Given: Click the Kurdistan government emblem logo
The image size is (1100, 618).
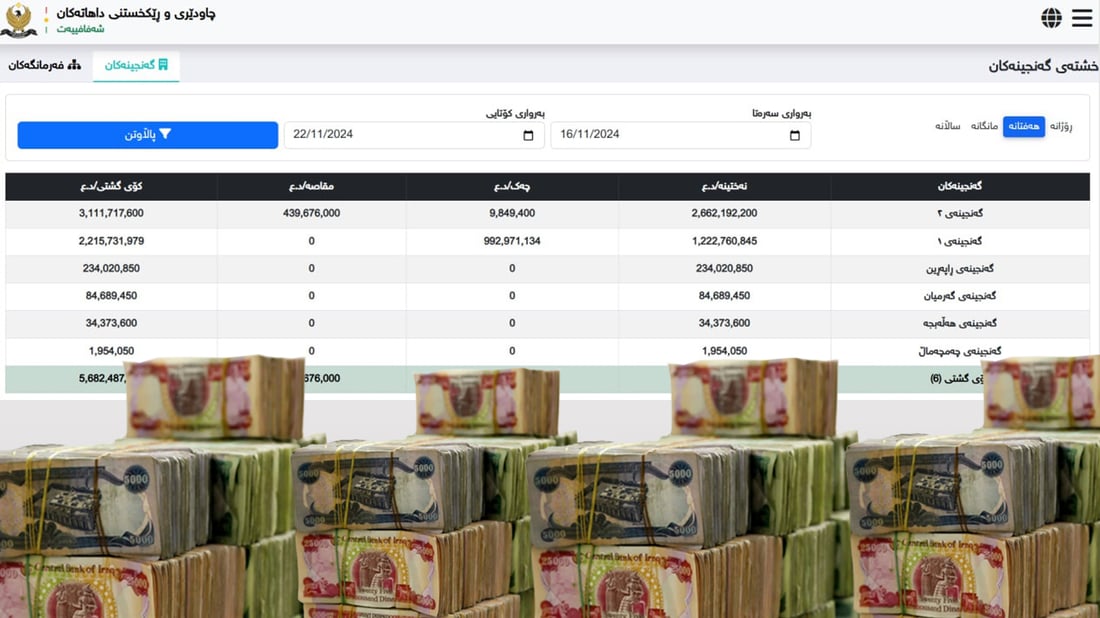Looking at the screenshot, I should [x=19, y=20].
